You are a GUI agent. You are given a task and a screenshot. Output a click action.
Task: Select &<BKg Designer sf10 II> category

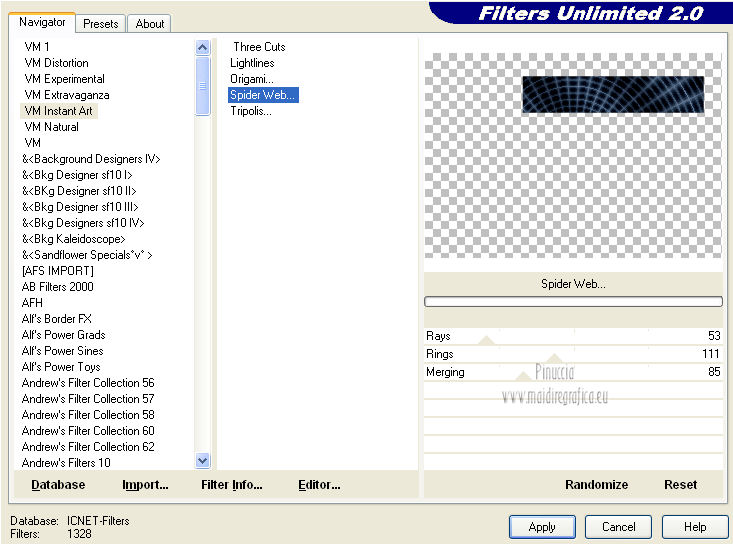79,191
